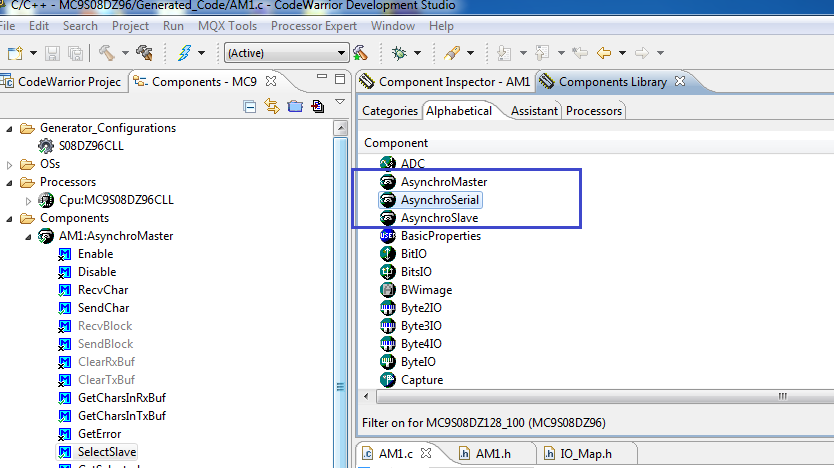Click the blue folder icon in Components view
This screenshot has width=834, height=468.
[x=295, y=106]
